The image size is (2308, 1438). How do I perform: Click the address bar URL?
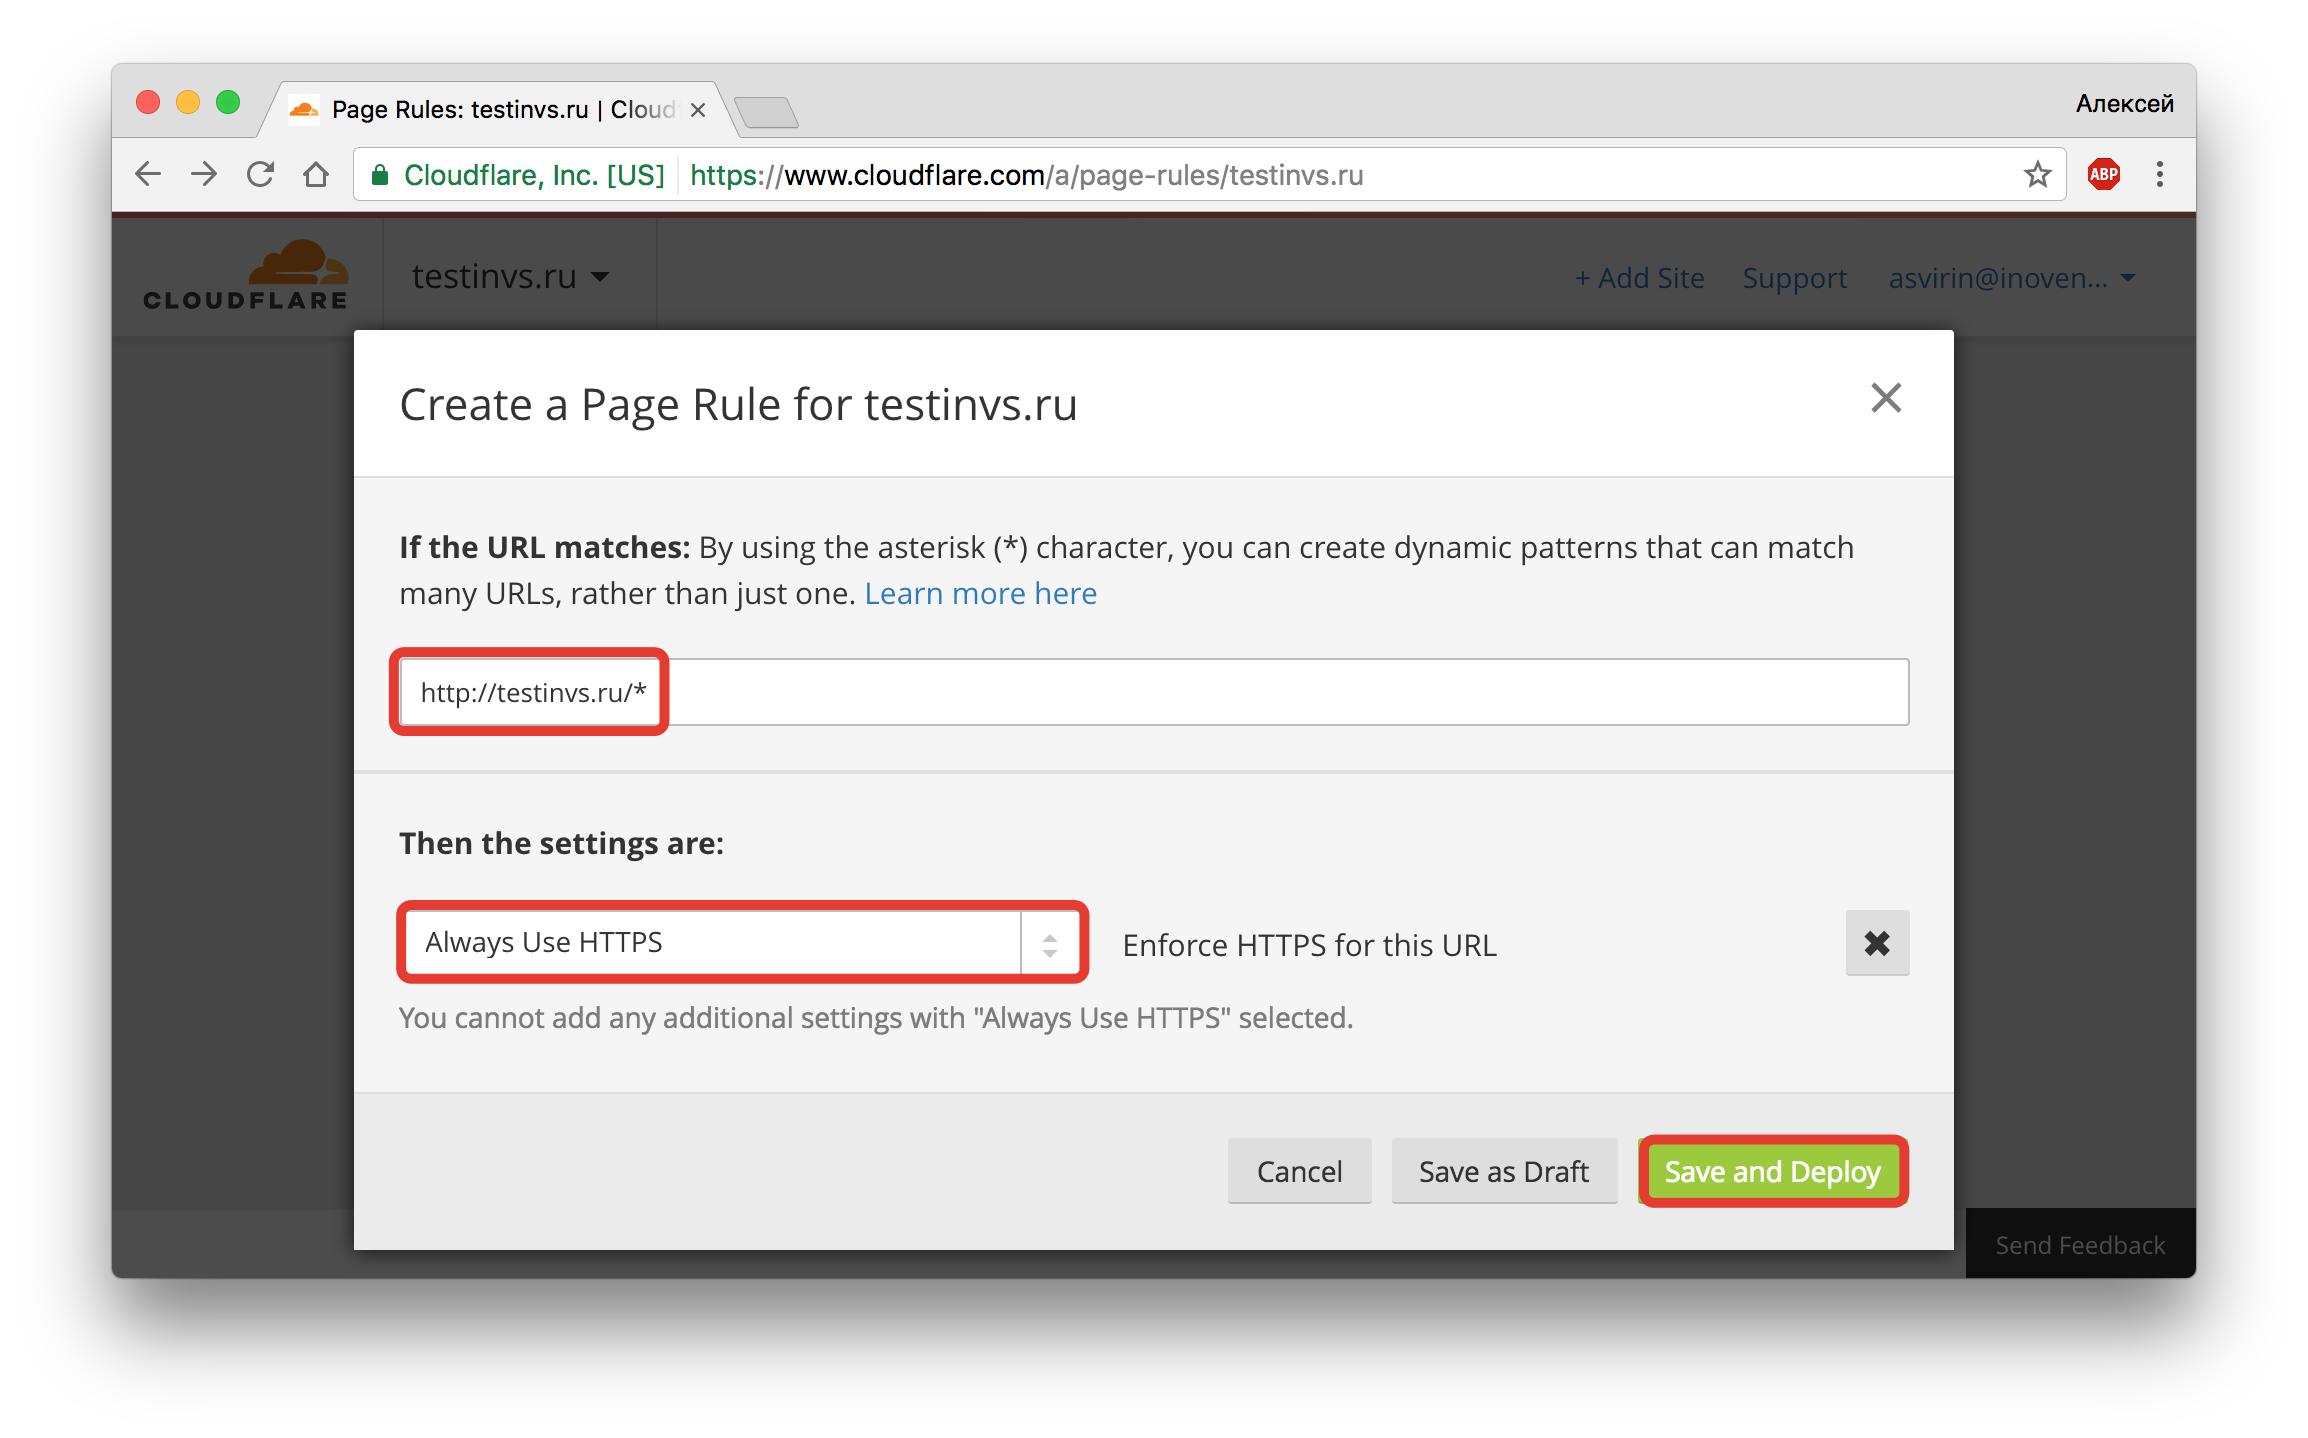(x=1026, y=175)
